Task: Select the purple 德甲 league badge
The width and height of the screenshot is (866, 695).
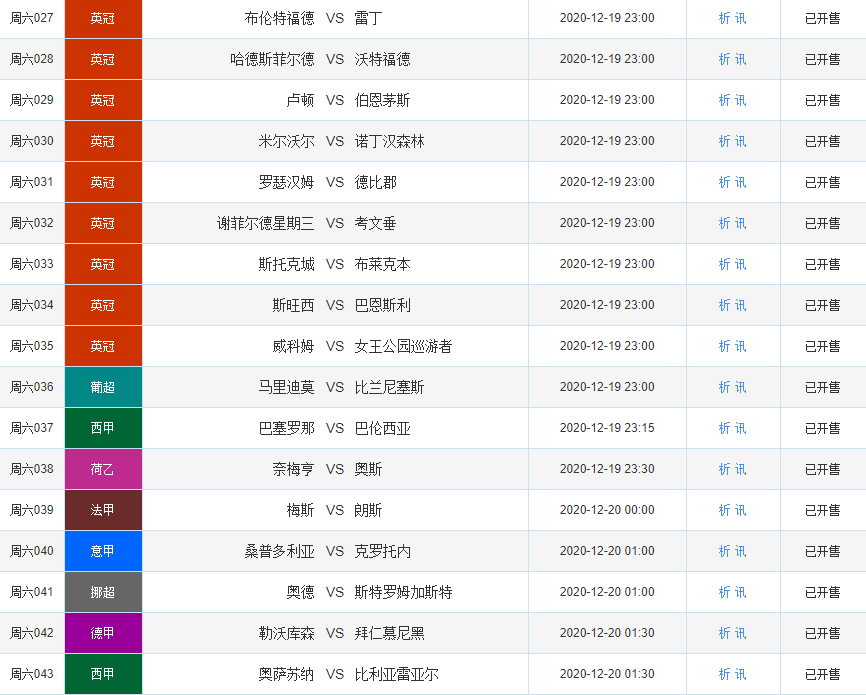Action: point(103,633)
